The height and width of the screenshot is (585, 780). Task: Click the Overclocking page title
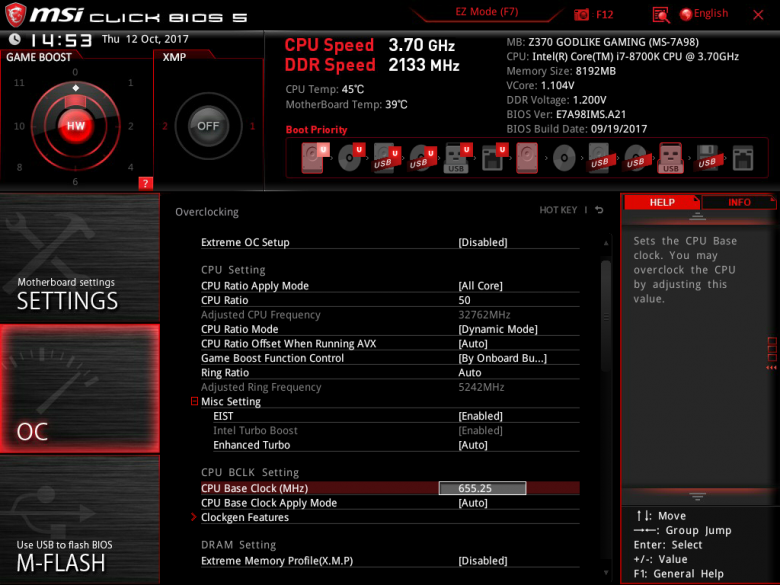tap(207, 212)
